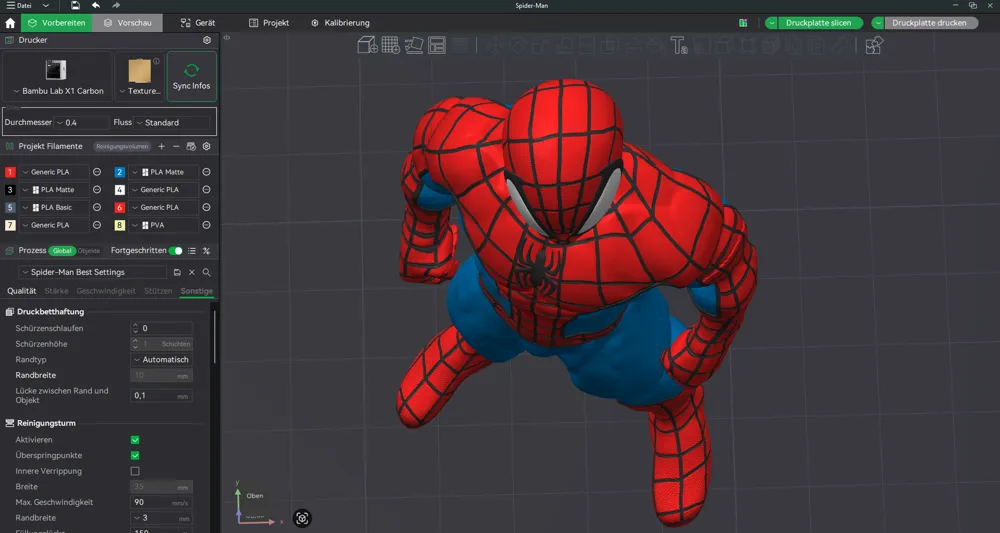Undo the last action

96,6
